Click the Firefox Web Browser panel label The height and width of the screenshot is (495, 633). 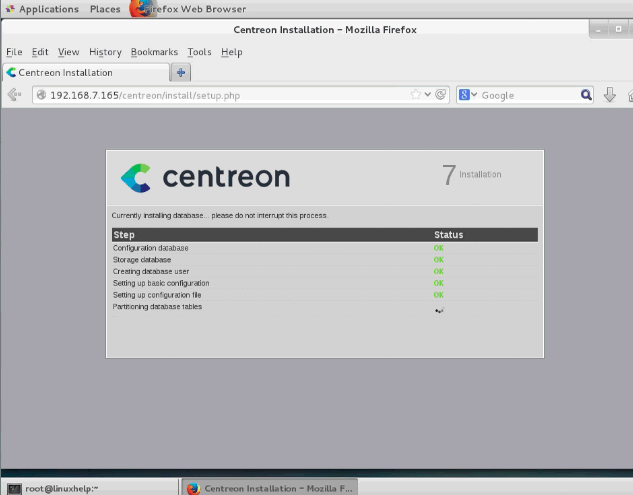pos(195,9)
